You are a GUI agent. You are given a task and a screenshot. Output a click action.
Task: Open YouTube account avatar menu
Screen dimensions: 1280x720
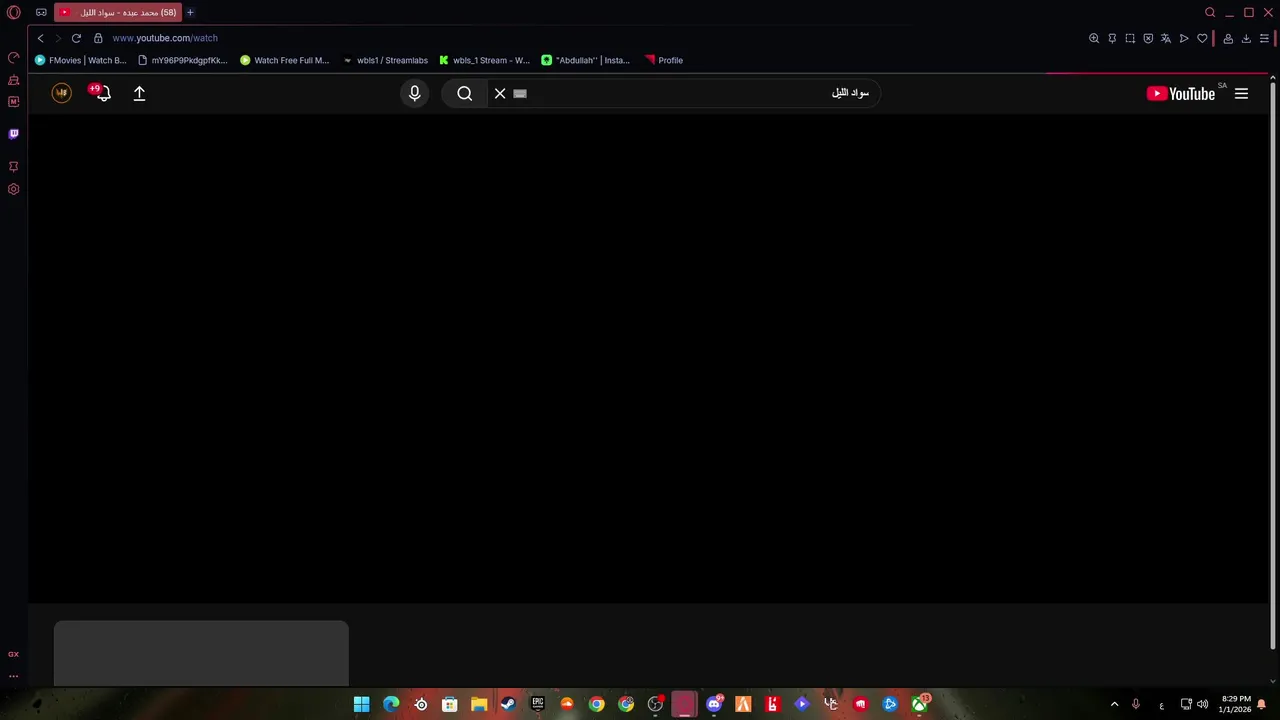62,93
